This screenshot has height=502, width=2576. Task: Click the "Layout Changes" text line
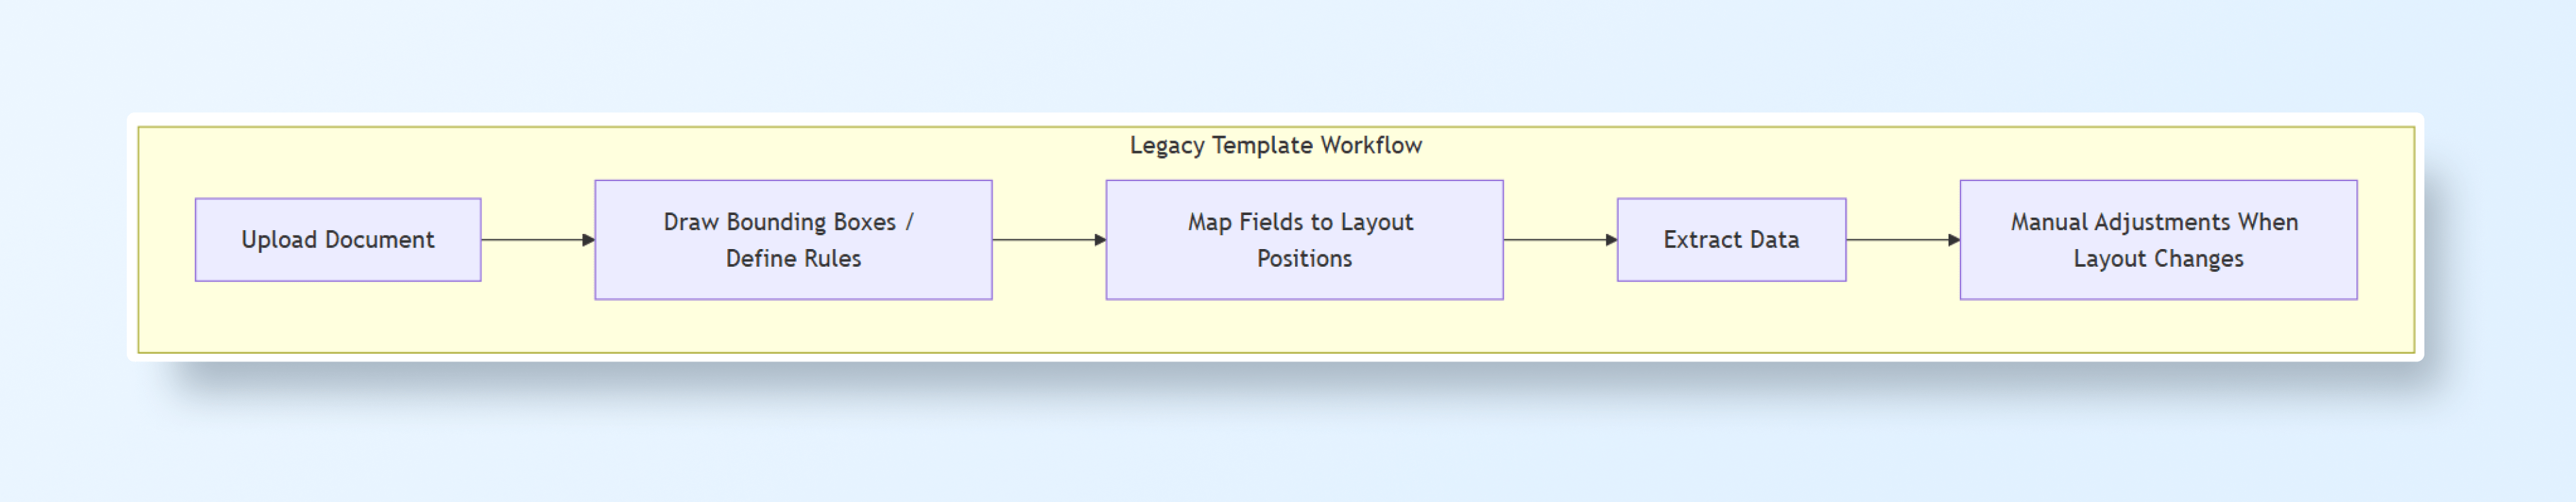[2158, 259]
